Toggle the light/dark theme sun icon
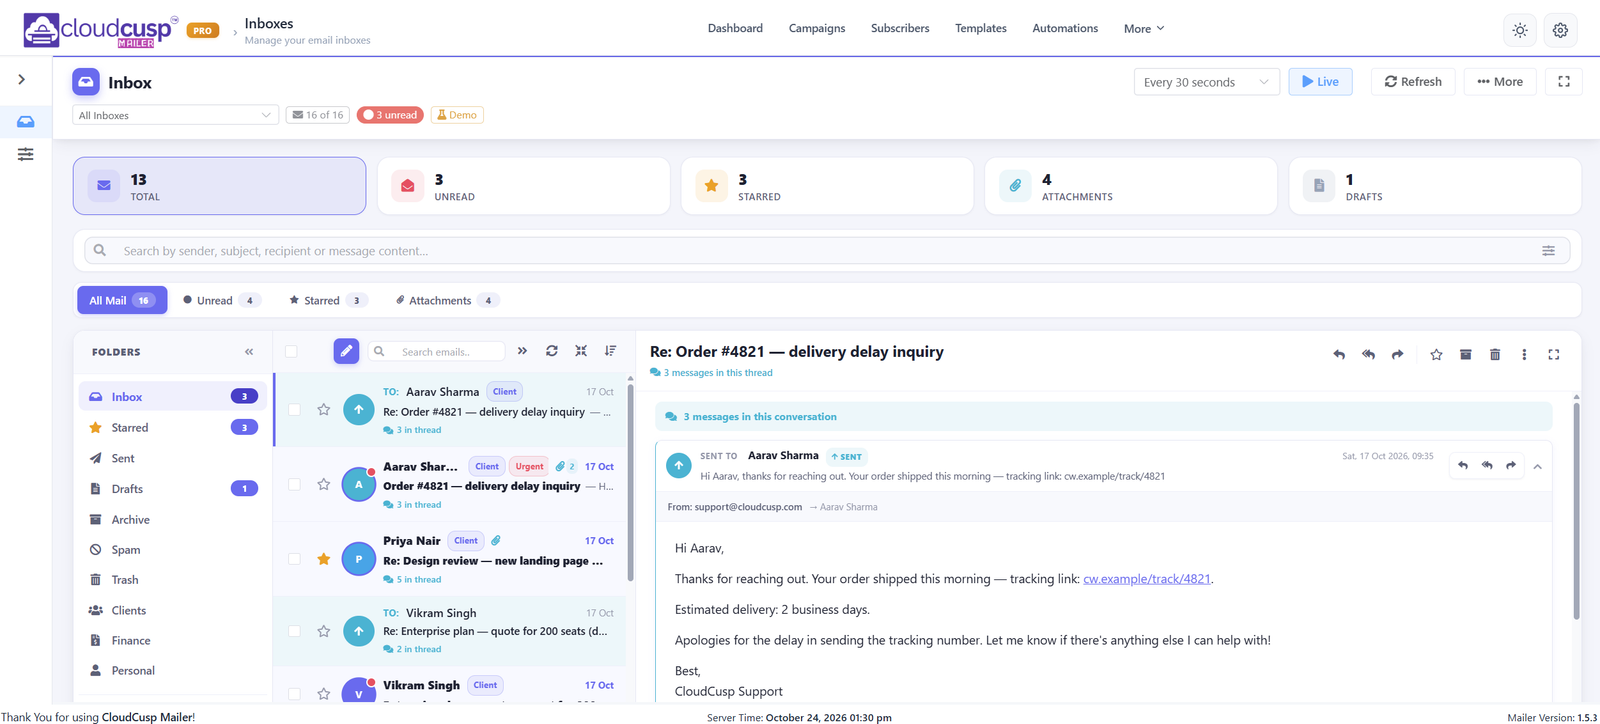This screenshot has width=1600, height=724. [1520, 30]
